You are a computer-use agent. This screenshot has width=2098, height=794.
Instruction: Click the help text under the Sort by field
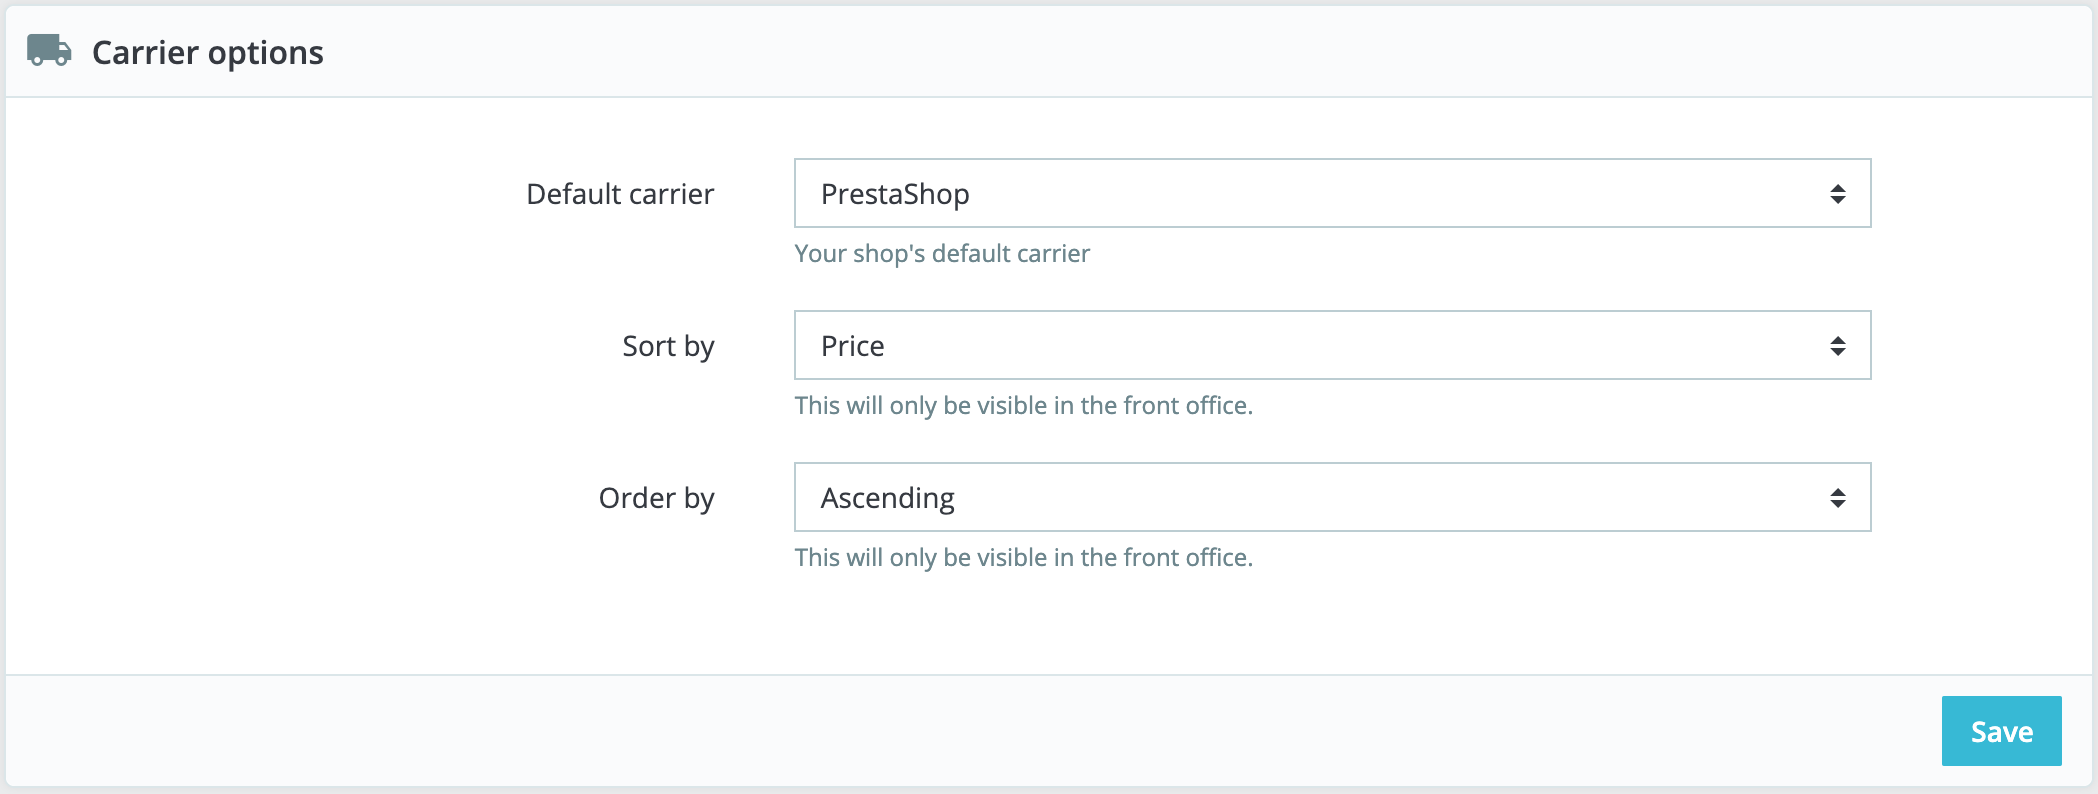tap(1023, 406)
